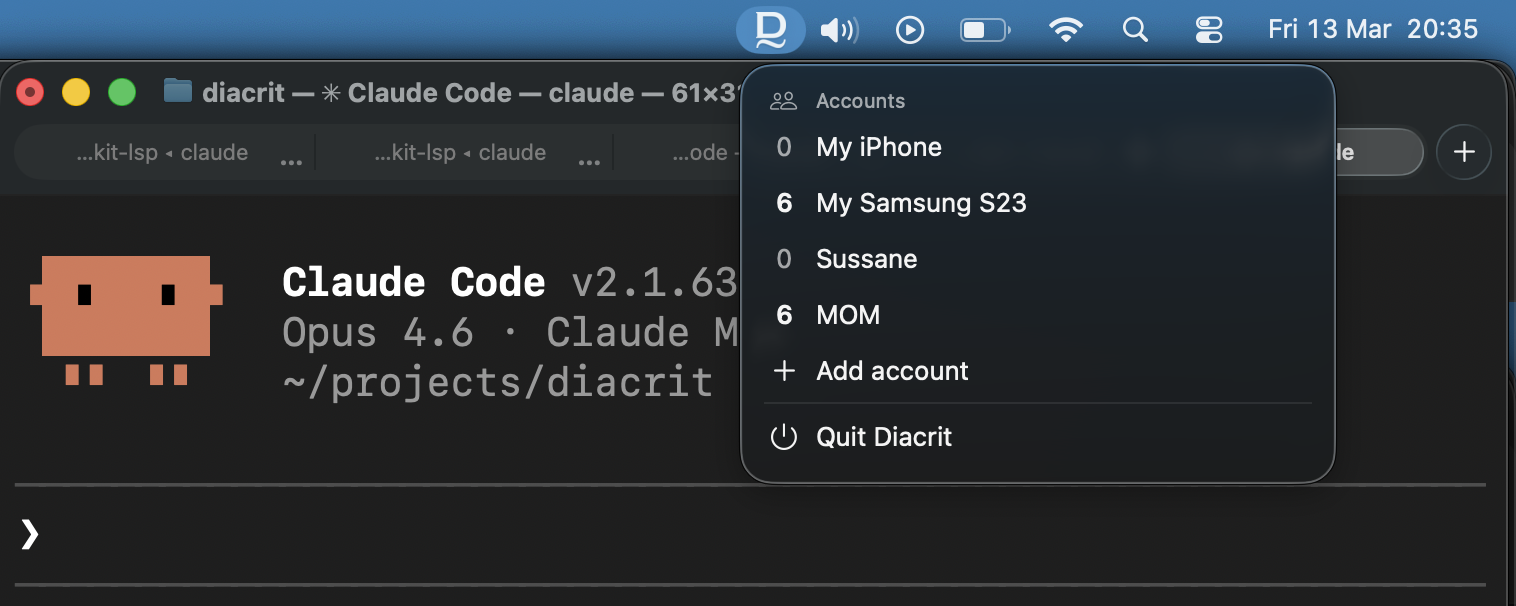This screenshot has width=1516, height=606.
Task: Select the My Samsung S23 account
Action: coord(921,202)
